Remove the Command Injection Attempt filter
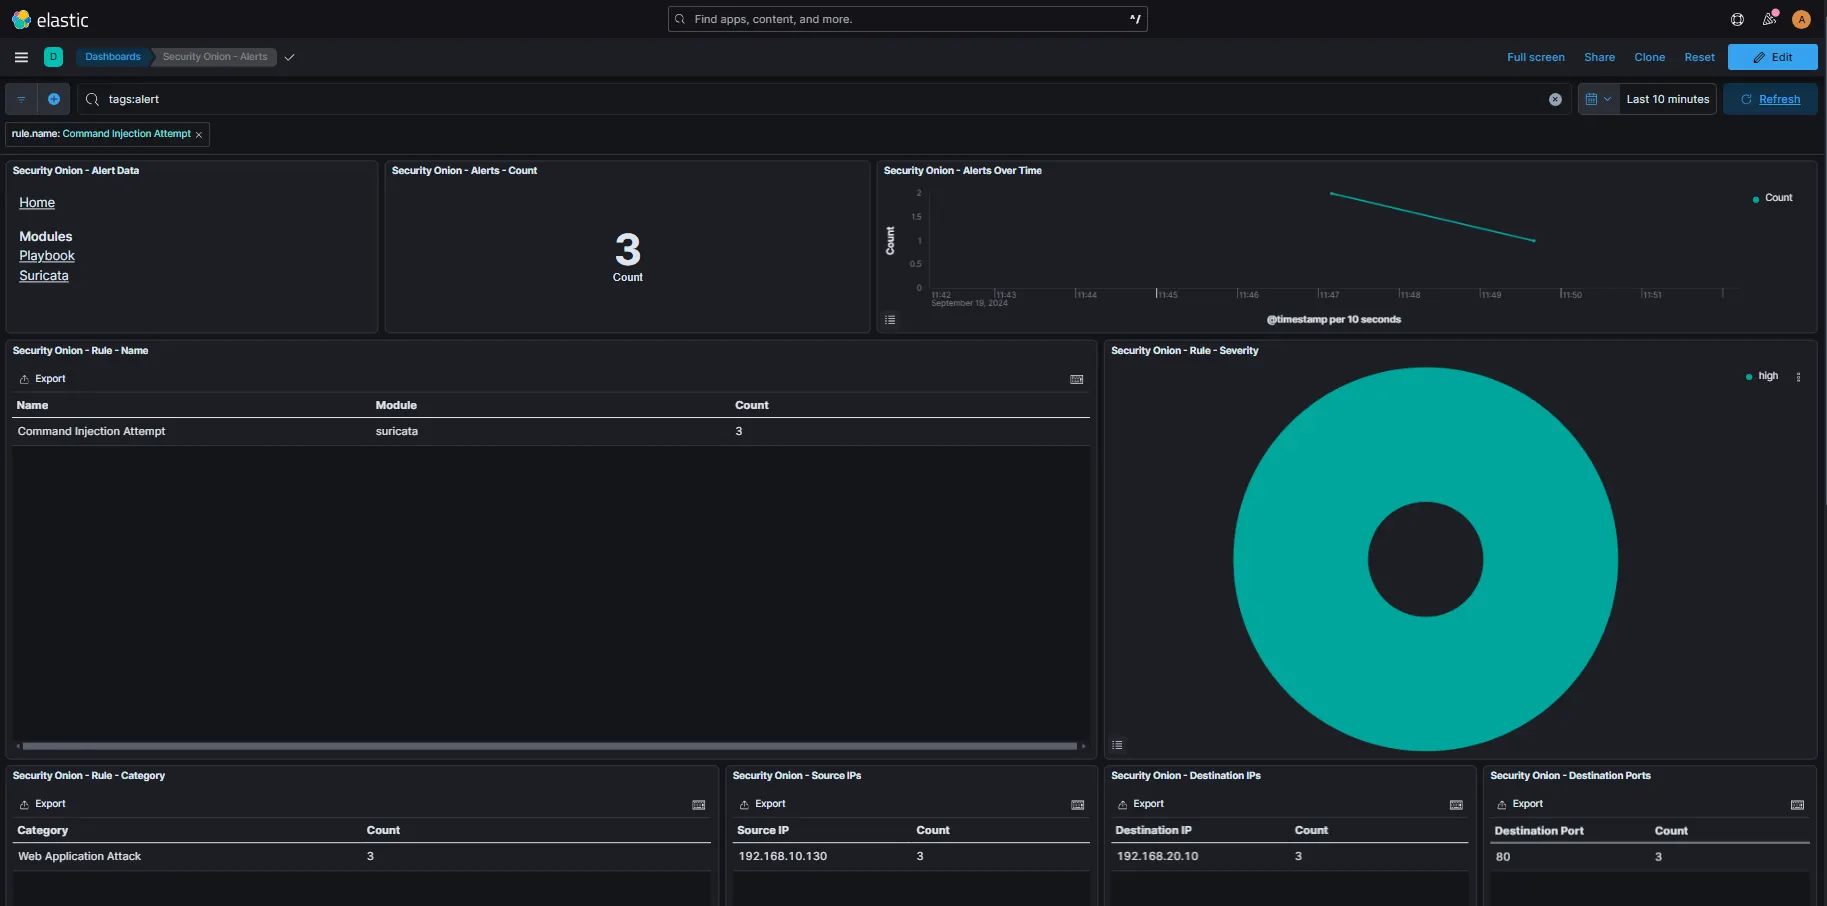The width and height of the screenshot is (1827, 906). pos(199,135)
